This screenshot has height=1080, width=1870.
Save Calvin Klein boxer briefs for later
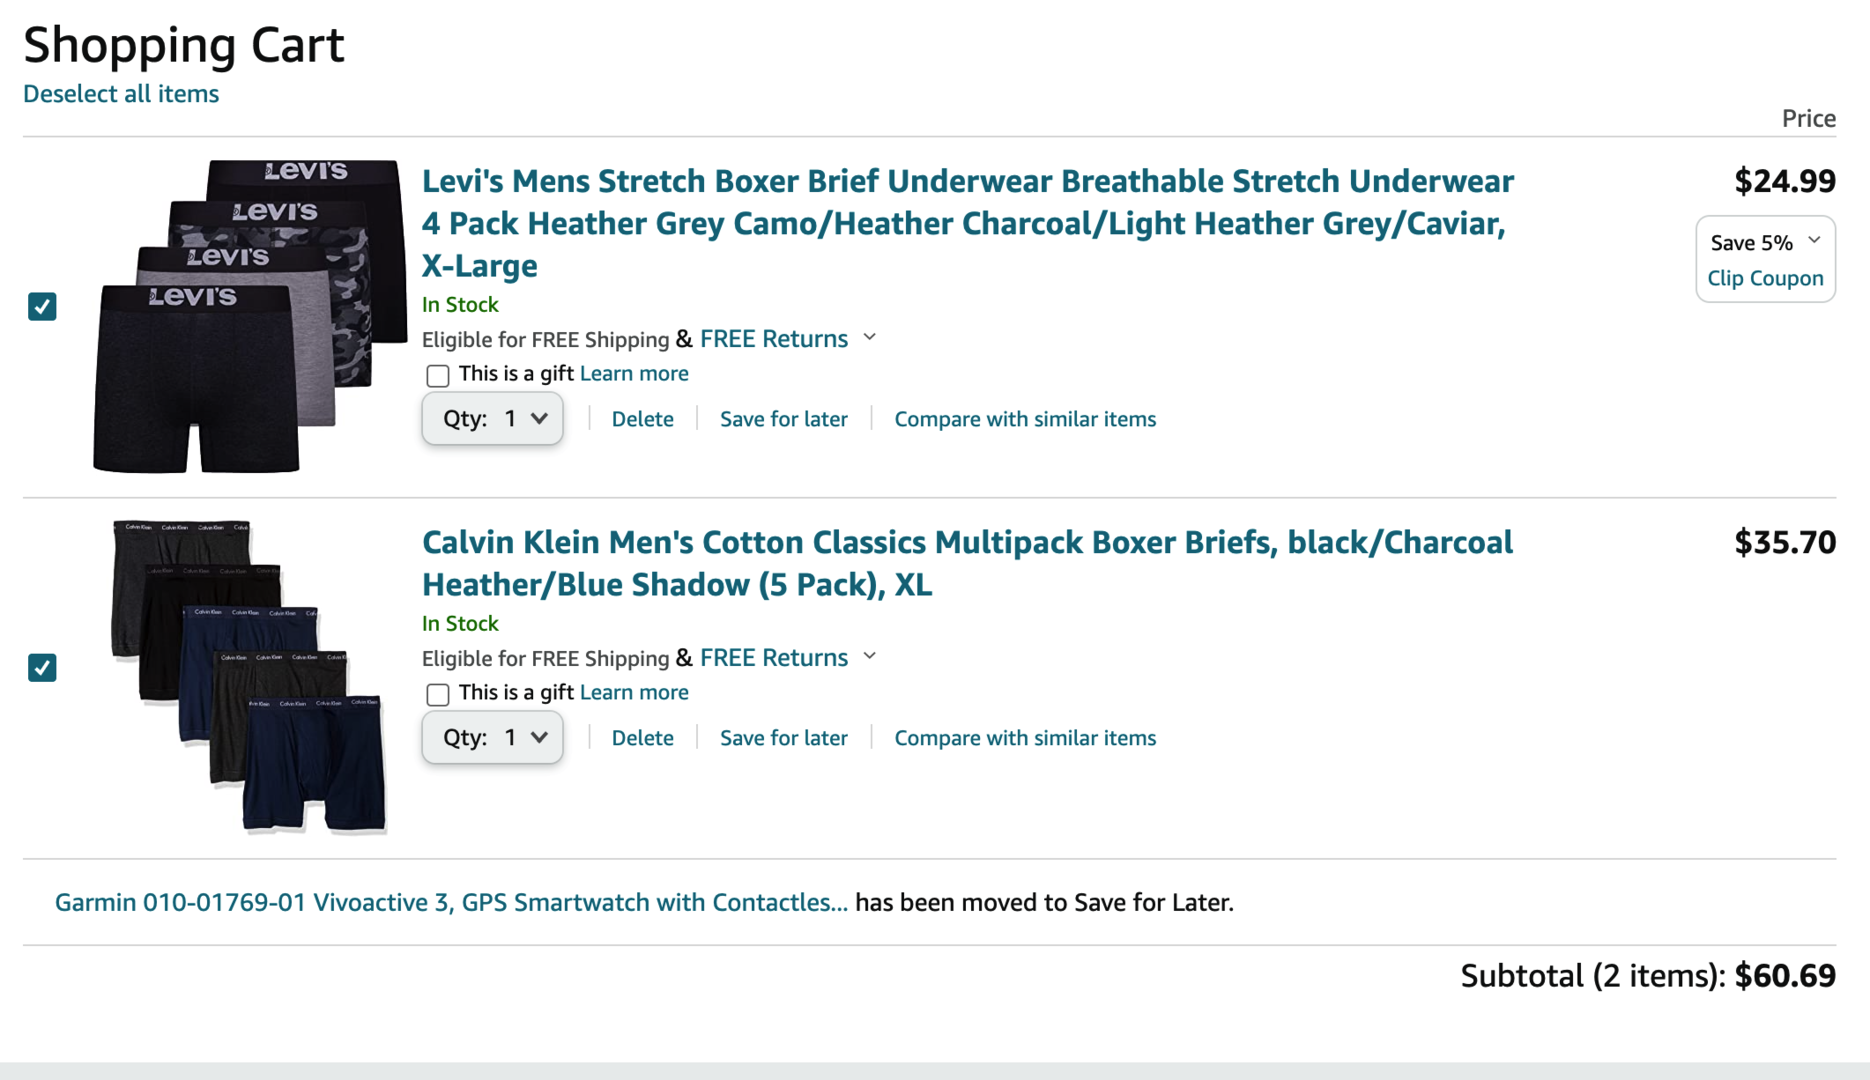(x=783, y=738)
